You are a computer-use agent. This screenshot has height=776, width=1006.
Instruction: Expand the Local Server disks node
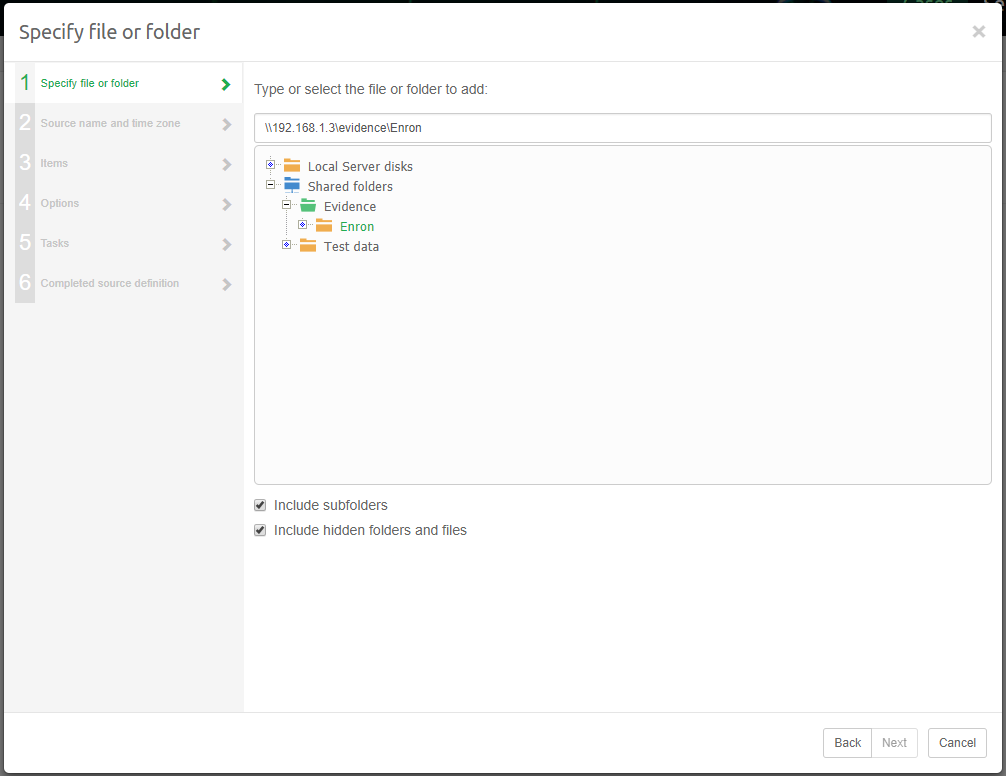(x=270, y=165)
